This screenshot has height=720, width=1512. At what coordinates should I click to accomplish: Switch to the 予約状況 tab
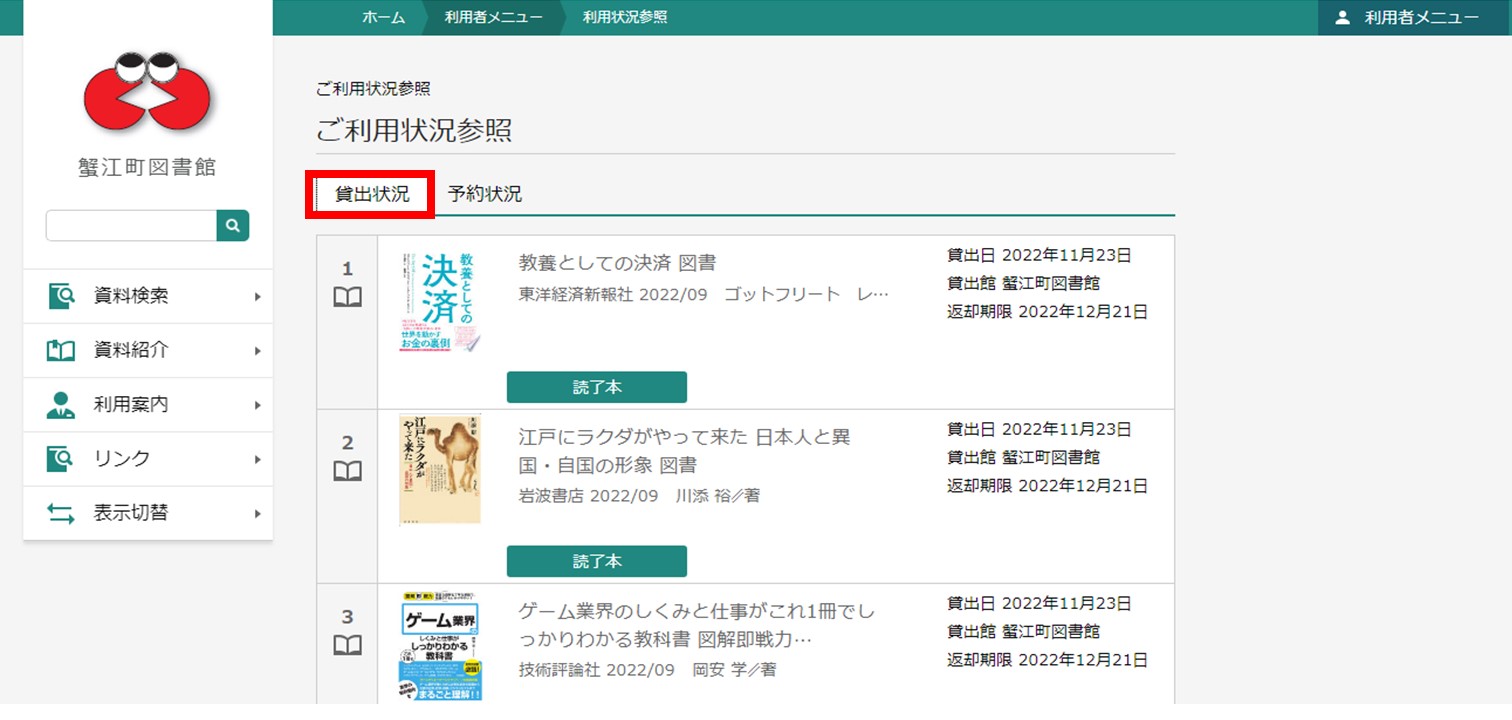(x=485, y=194)
